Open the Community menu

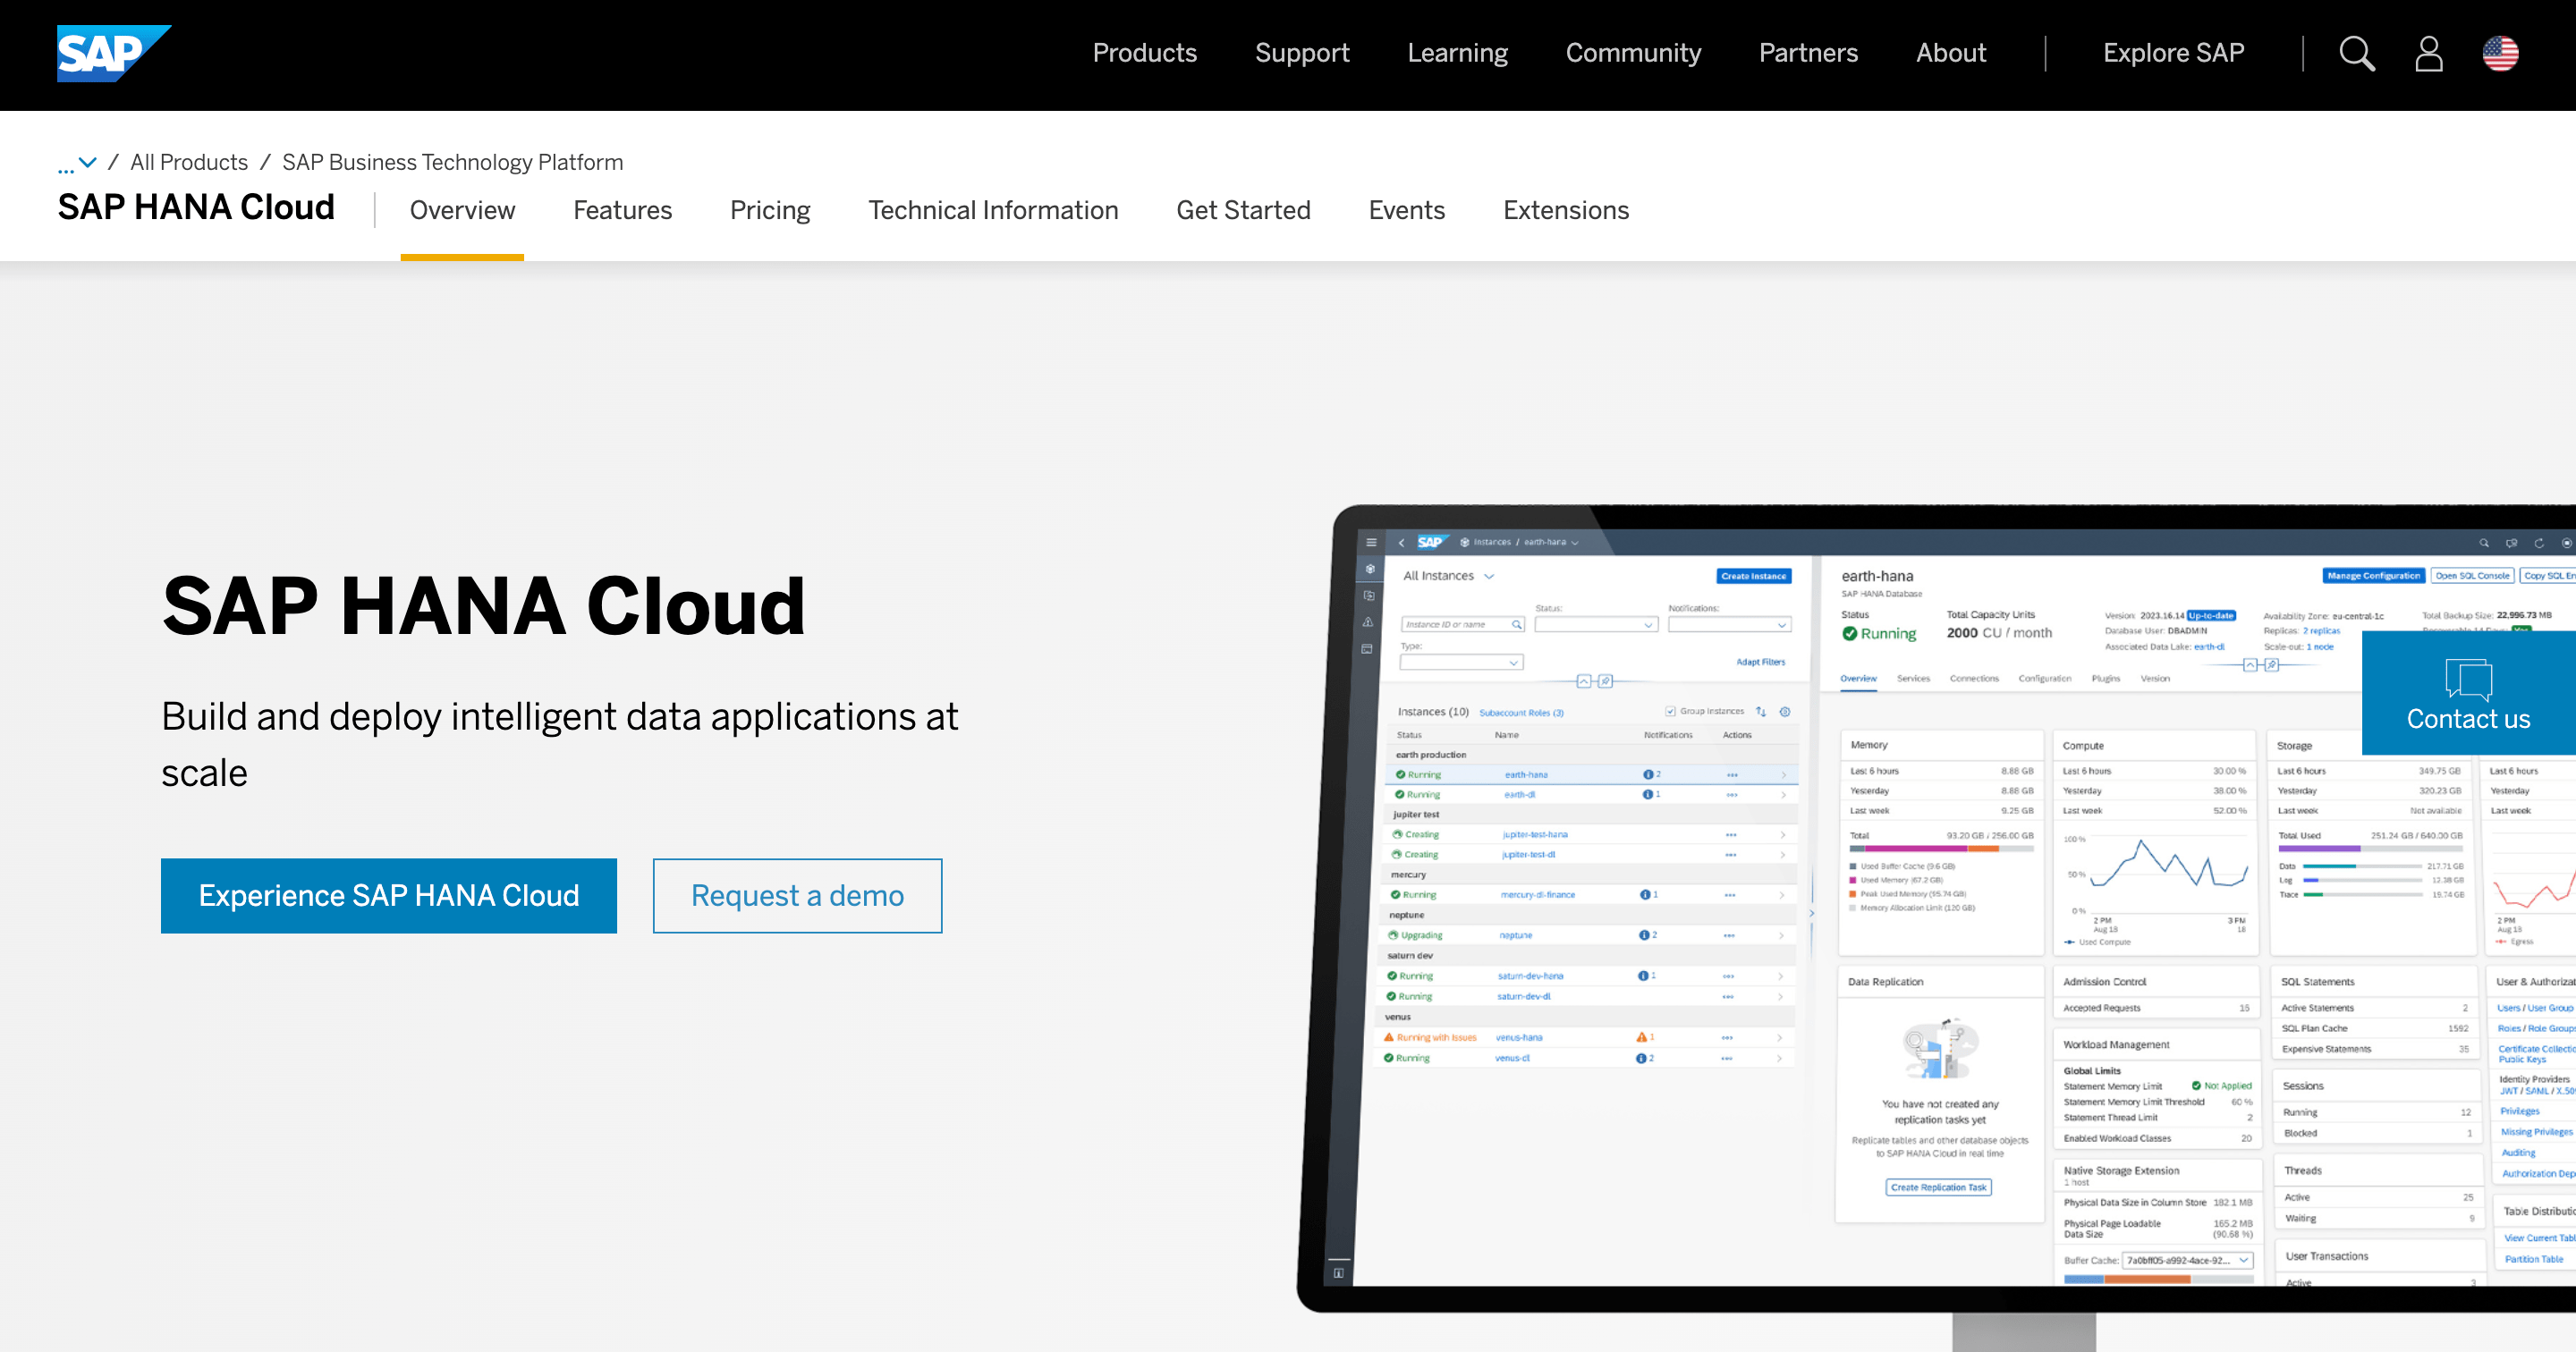click(1633, 53)
